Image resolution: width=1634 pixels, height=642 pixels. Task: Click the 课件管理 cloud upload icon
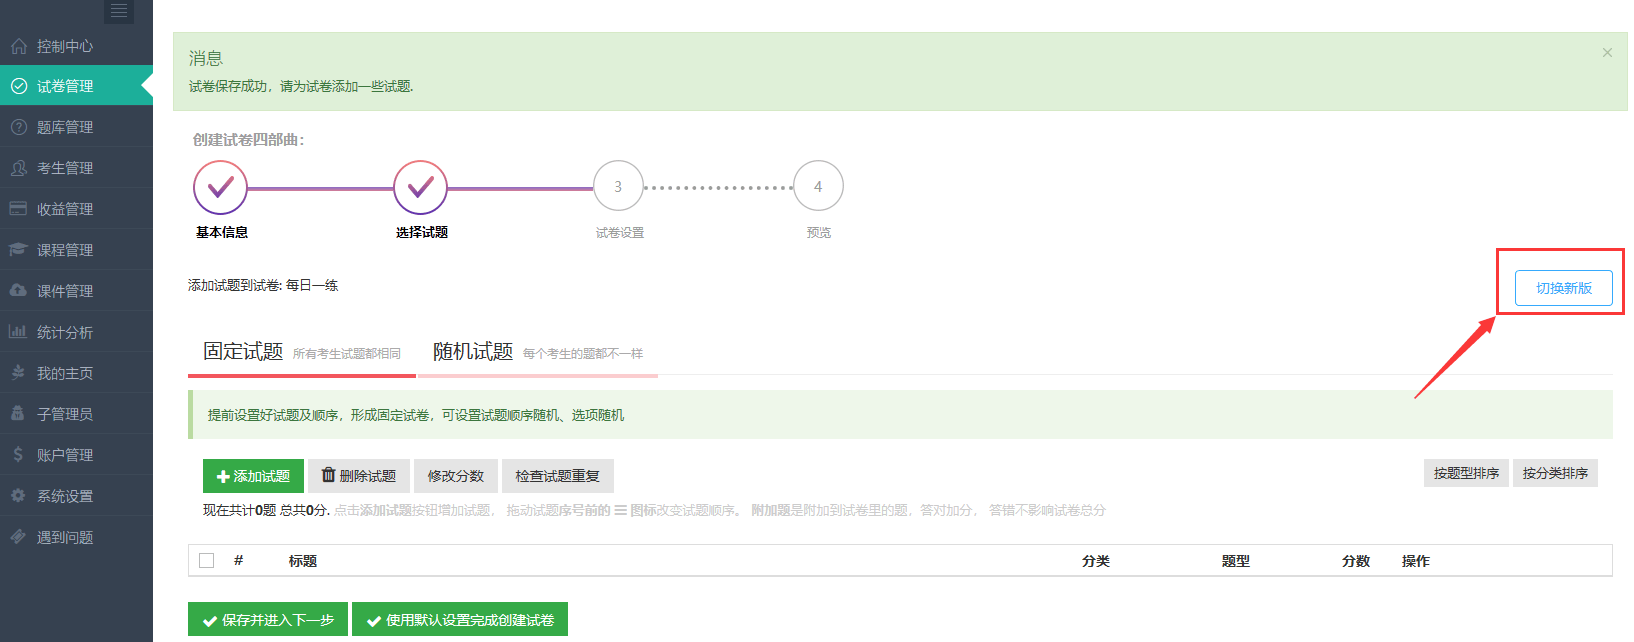tap(18, 291)
